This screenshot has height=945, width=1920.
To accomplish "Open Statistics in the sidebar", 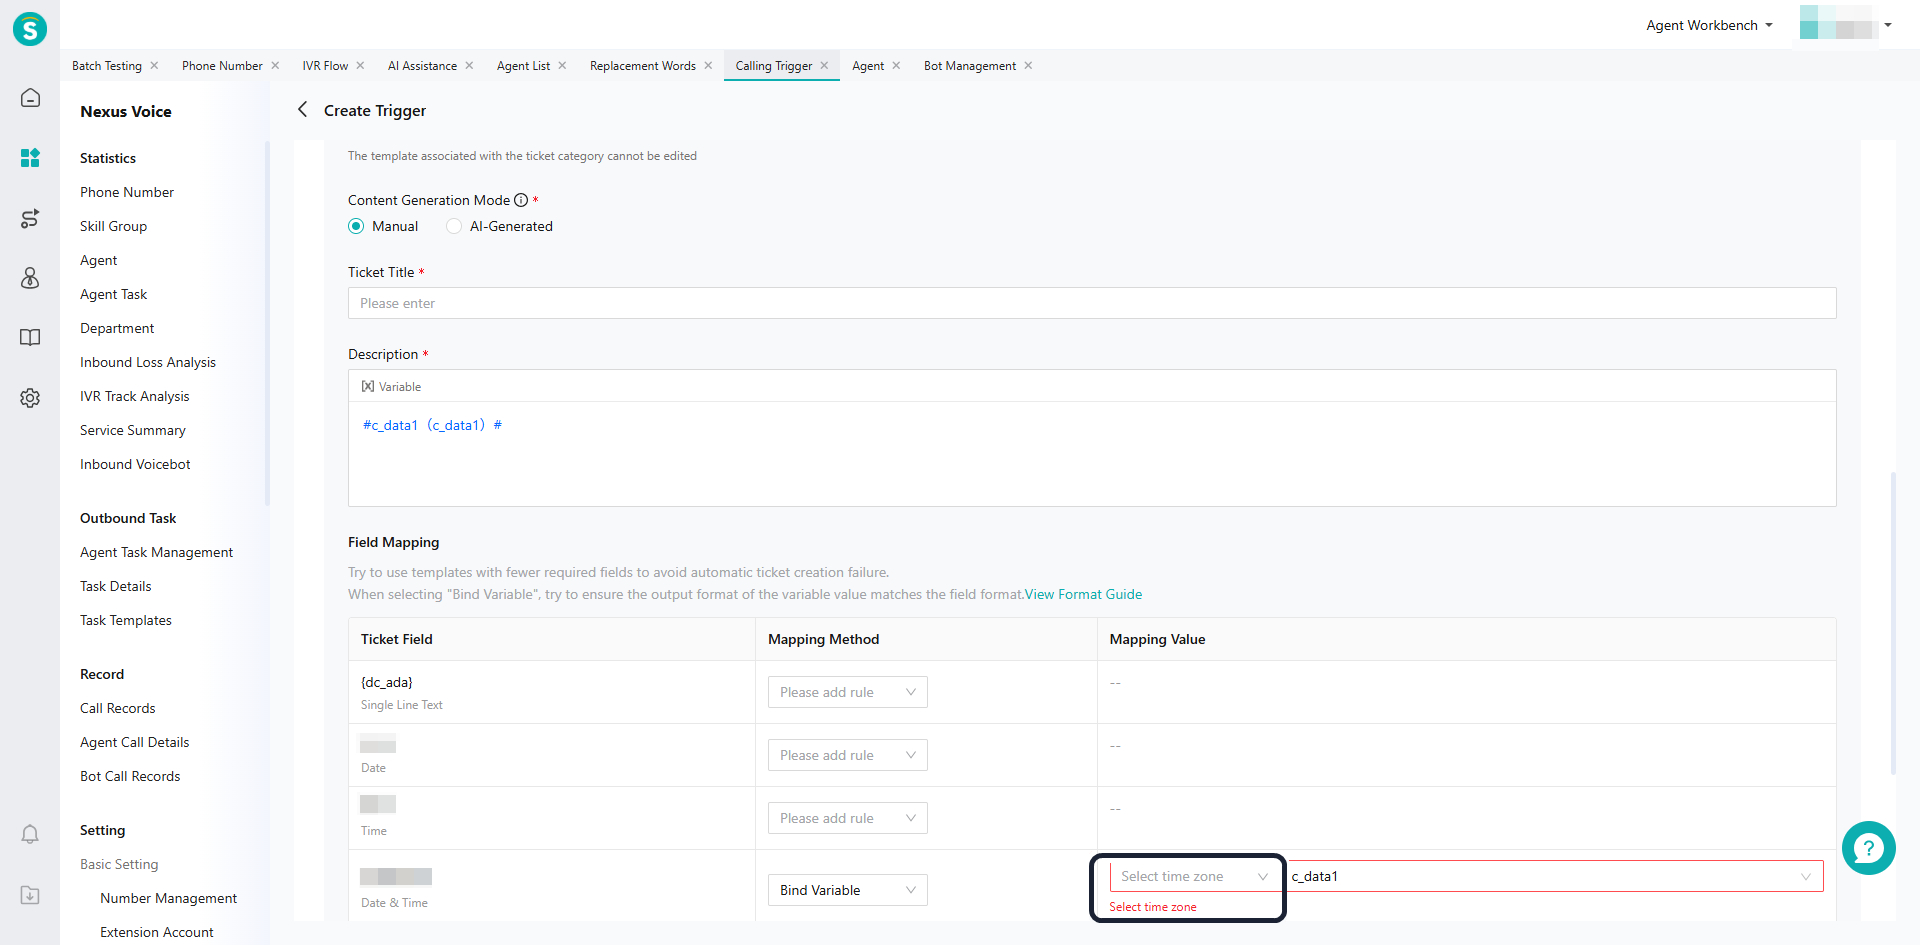I will pyautogui.click(x=108, y=158).
